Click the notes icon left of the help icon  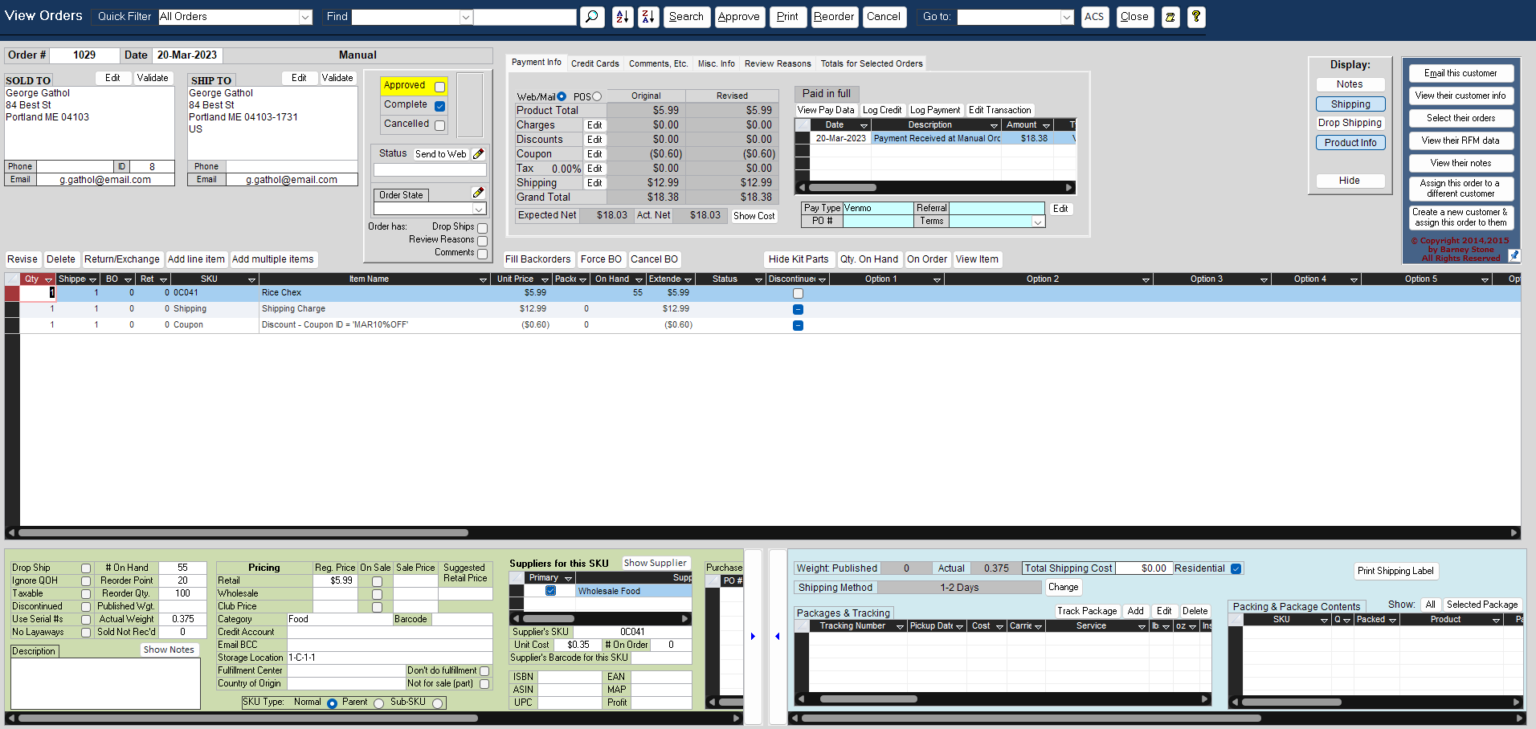1170,16
